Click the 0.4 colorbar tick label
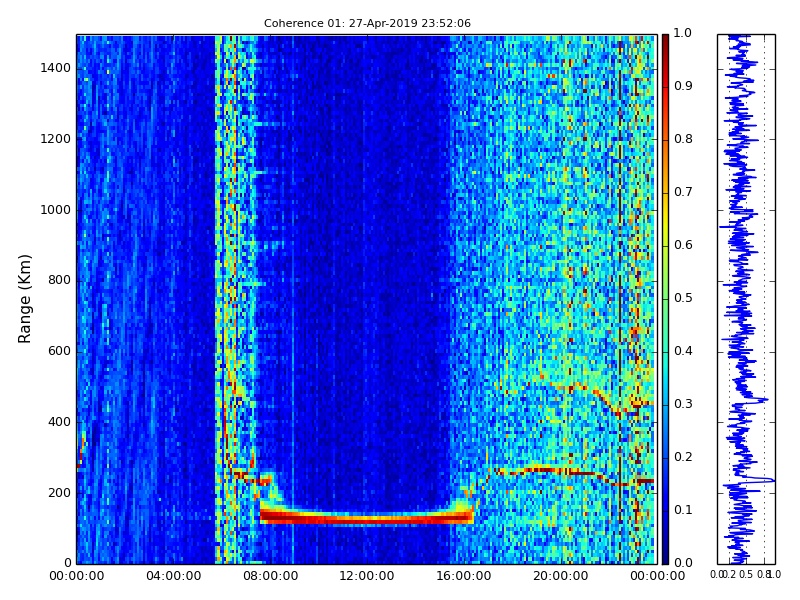 pyautogui.click(x=683, y=351)
